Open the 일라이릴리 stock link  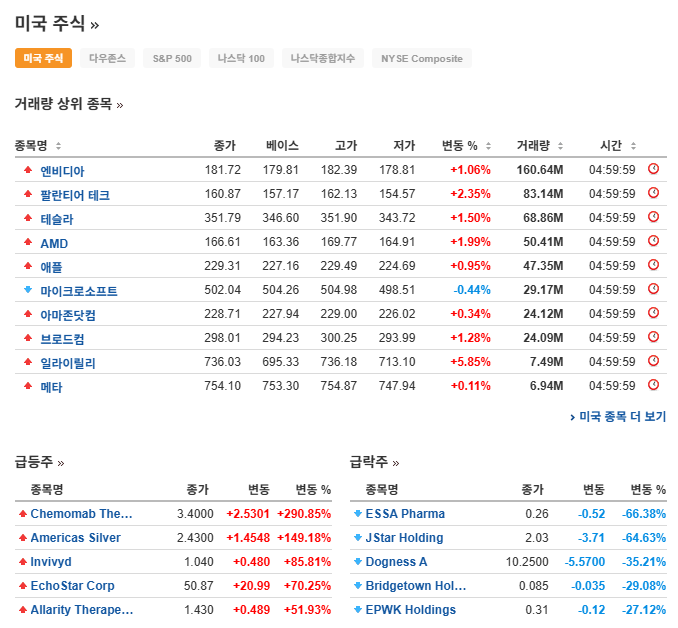point(68,363)
